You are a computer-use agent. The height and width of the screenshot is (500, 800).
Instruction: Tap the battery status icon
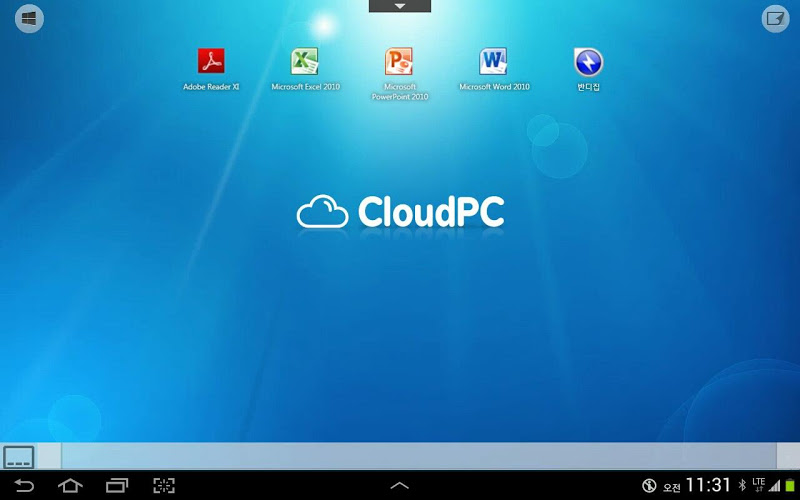790,485
